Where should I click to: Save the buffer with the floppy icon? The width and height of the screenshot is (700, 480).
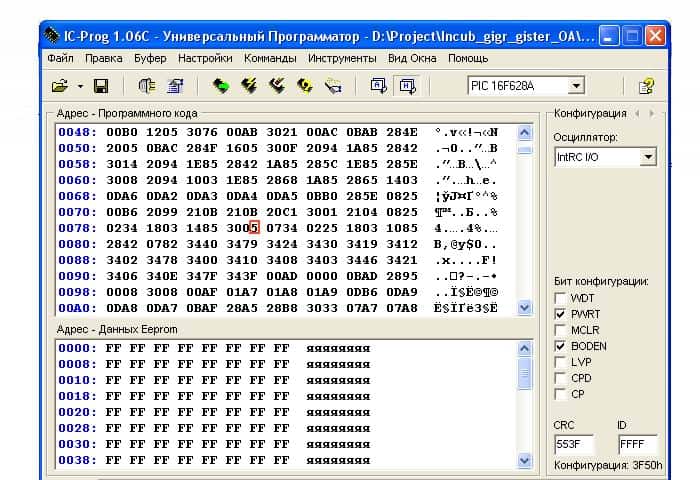(100, 86)
